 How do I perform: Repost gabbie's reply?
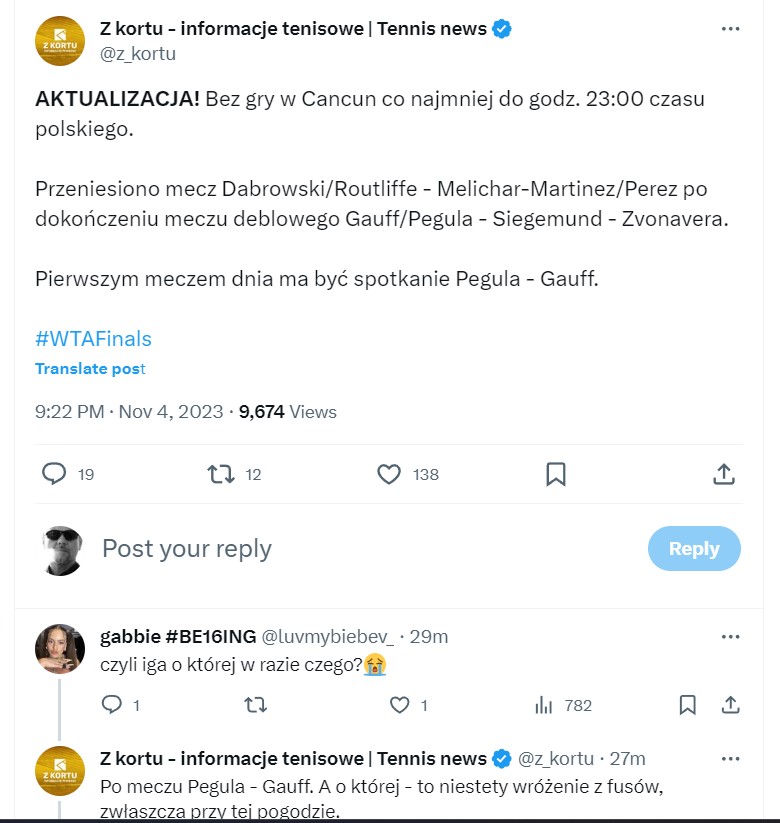(x=256, y=705)
